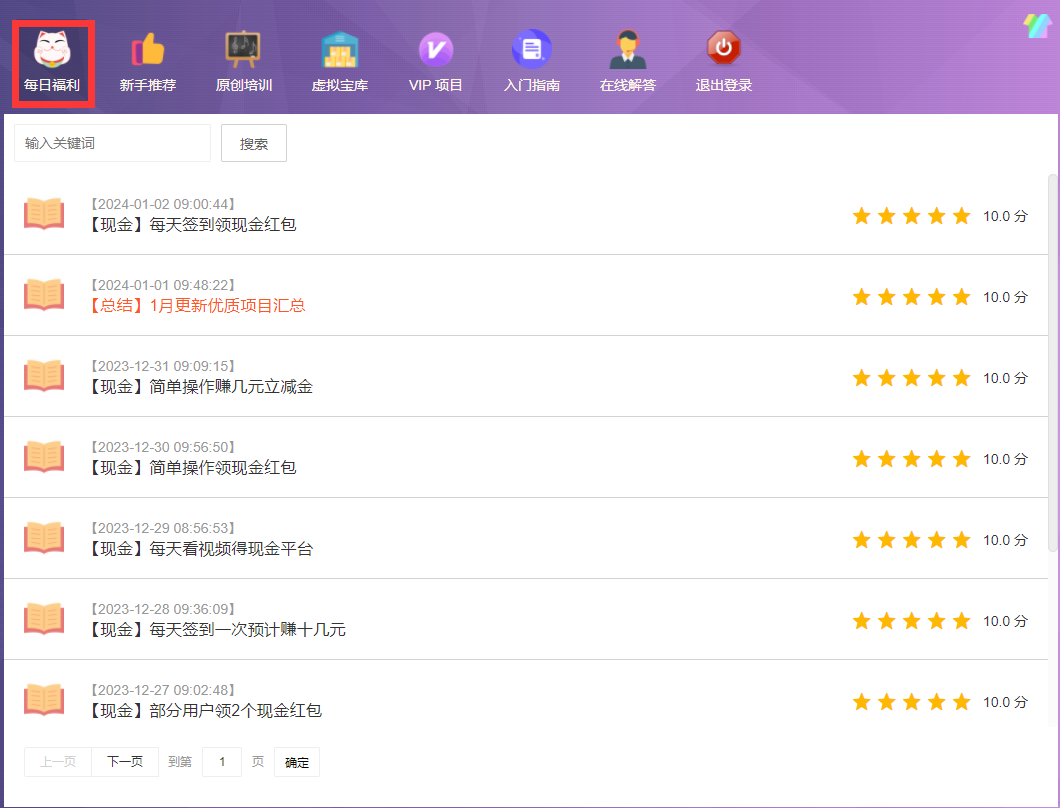
Task: Select the 原创培训 blackboard icon
Action: [243, 48]
